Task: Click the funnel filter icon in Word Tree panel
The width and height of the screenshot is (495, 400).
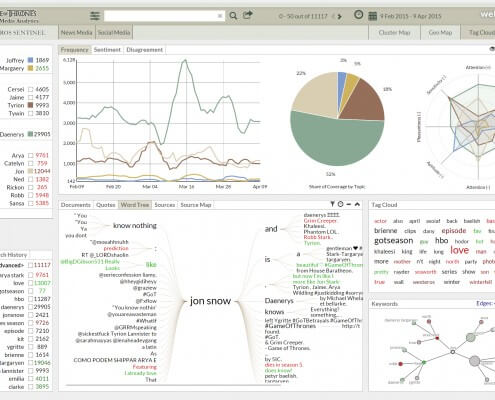Action: [x=332, y=204]
